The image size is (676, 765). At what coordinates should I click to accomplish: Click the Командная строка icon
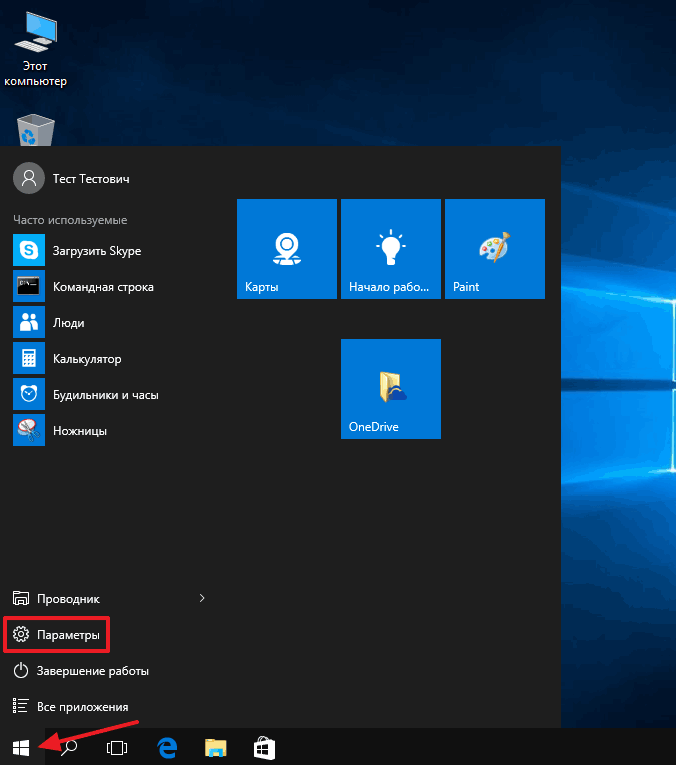[x=29, y=286]
